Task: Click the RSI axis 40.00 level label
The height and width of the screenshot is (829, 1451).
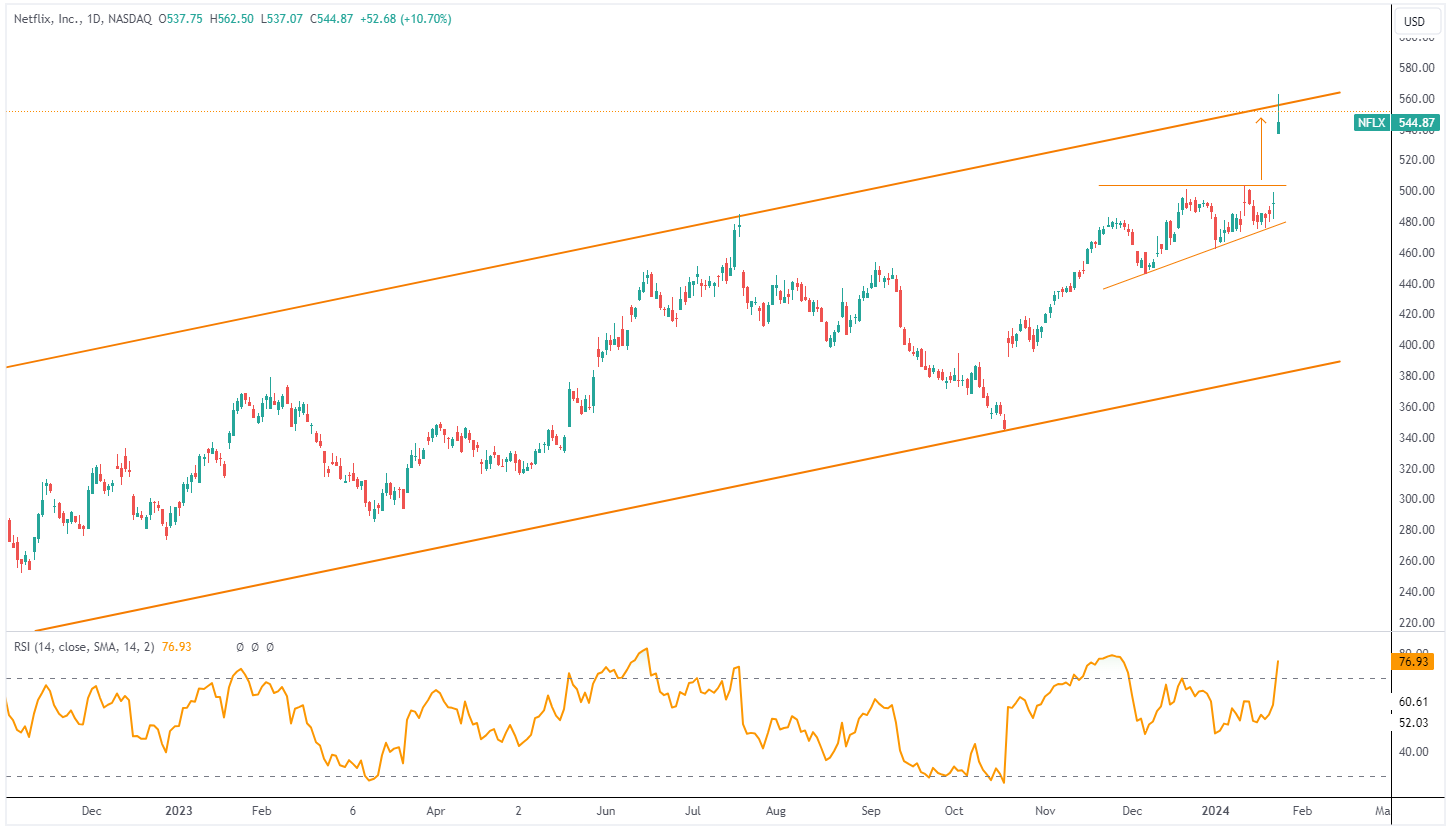Action: click(1413, 752)
